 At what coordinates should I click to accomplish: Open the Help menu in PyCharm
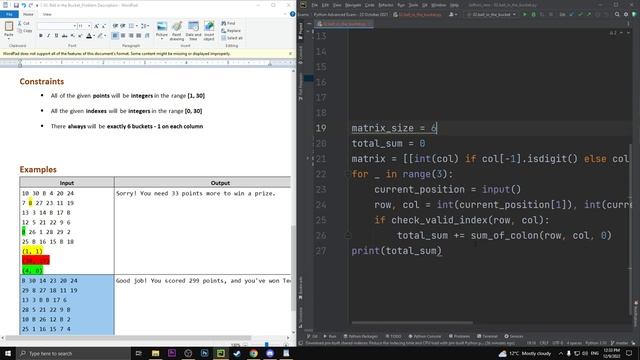454,5
